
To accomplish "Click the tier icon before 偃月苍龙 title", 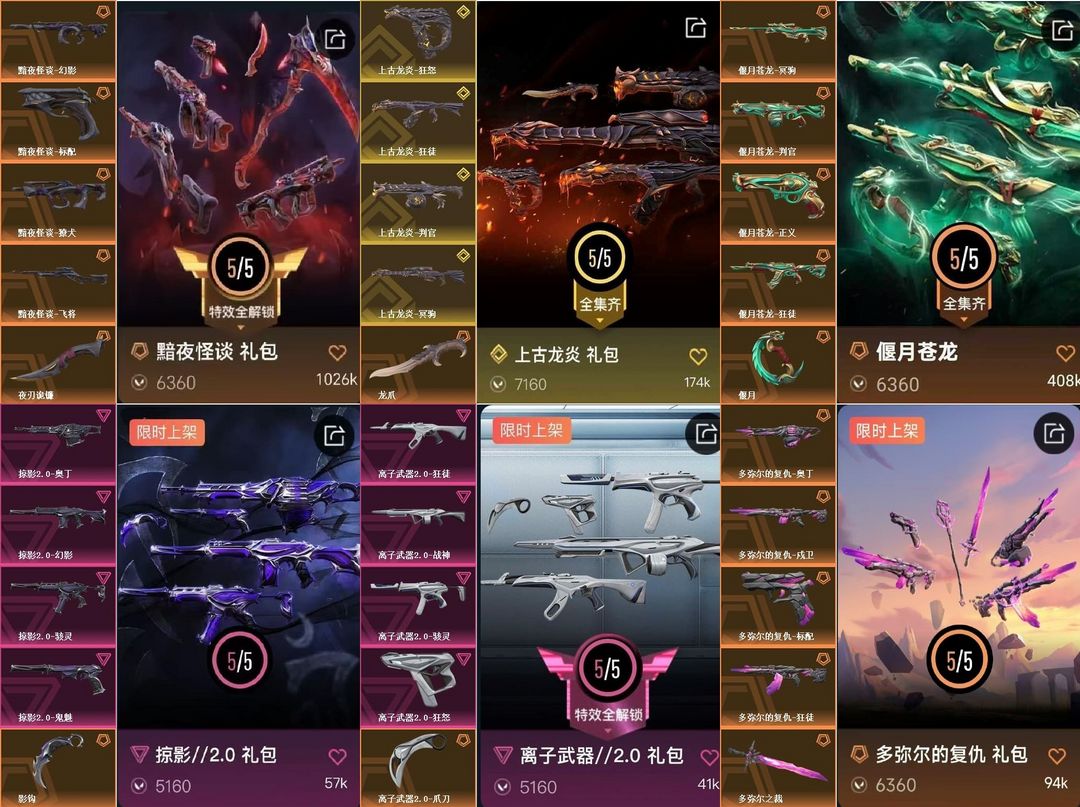I will coord(858,351).
